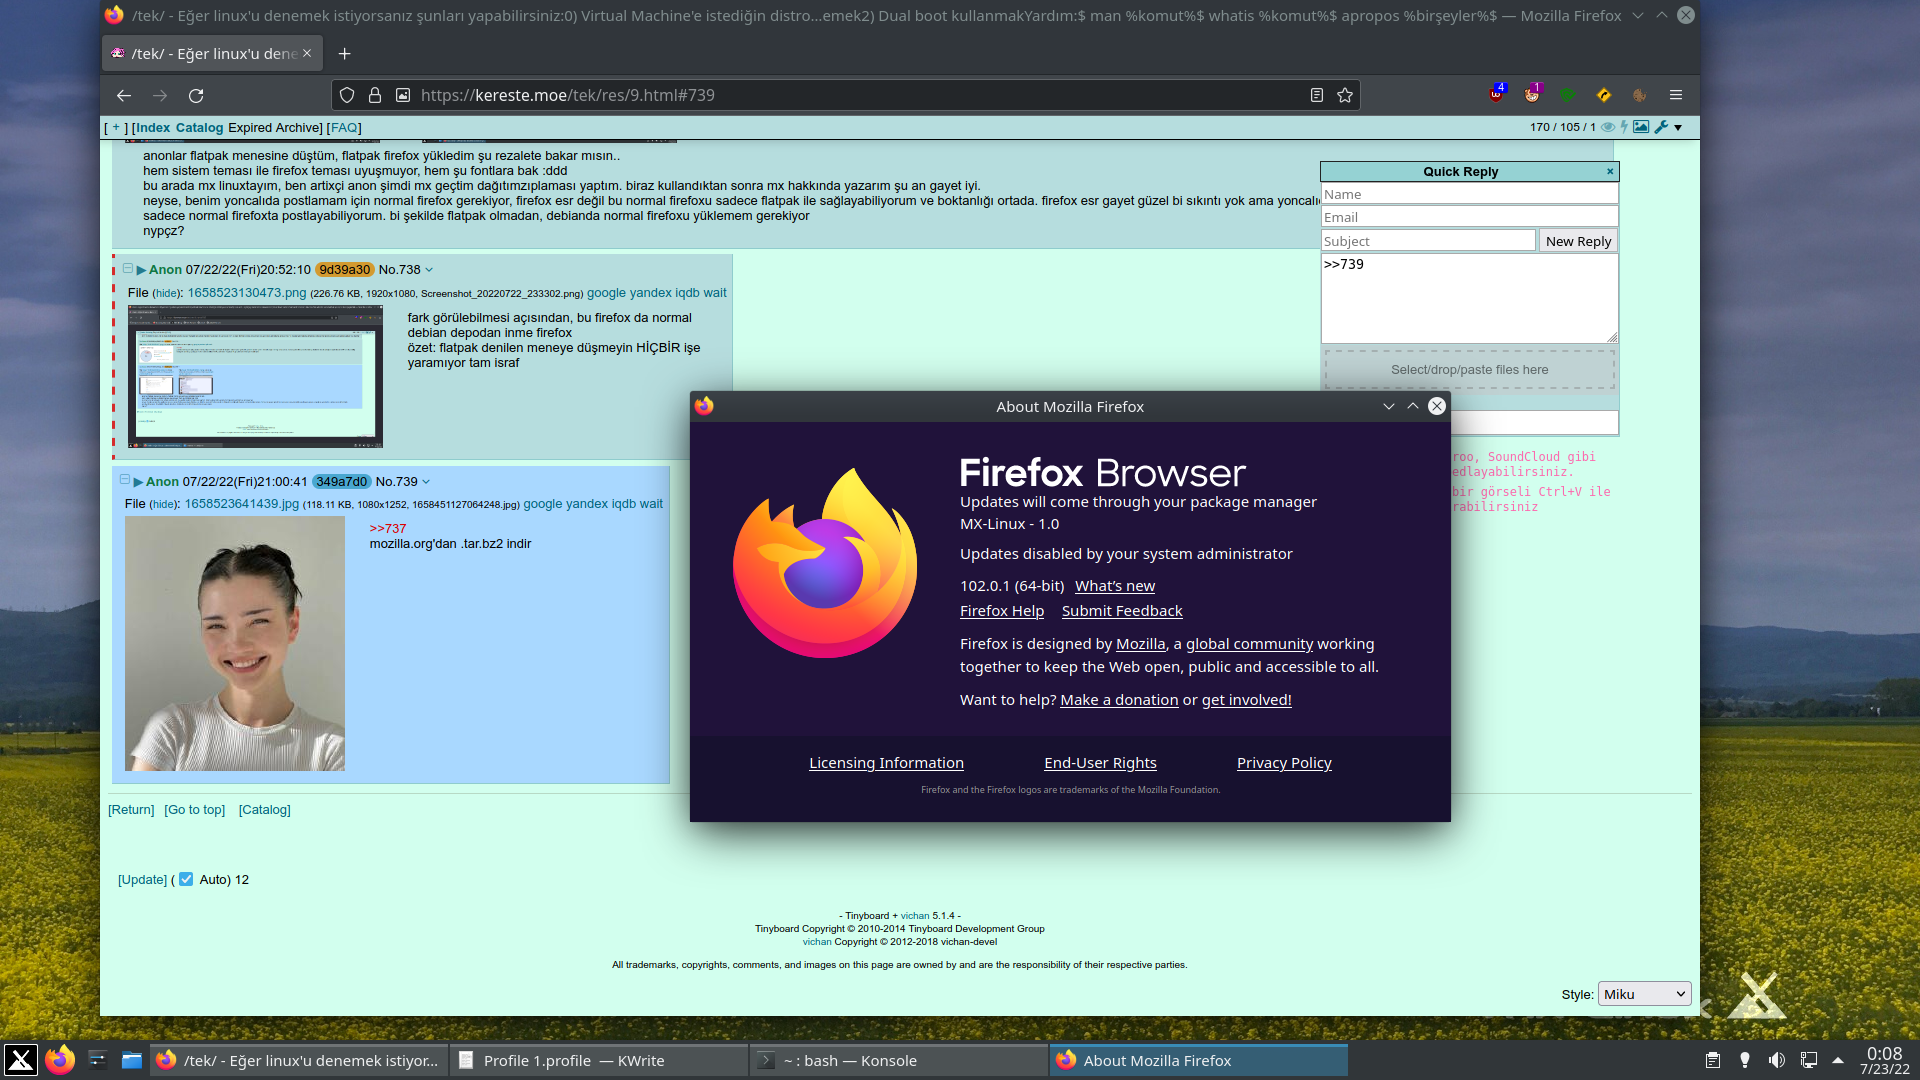Click Make a donation link
1920x1080 pixels.
(x=1119, y=700)
